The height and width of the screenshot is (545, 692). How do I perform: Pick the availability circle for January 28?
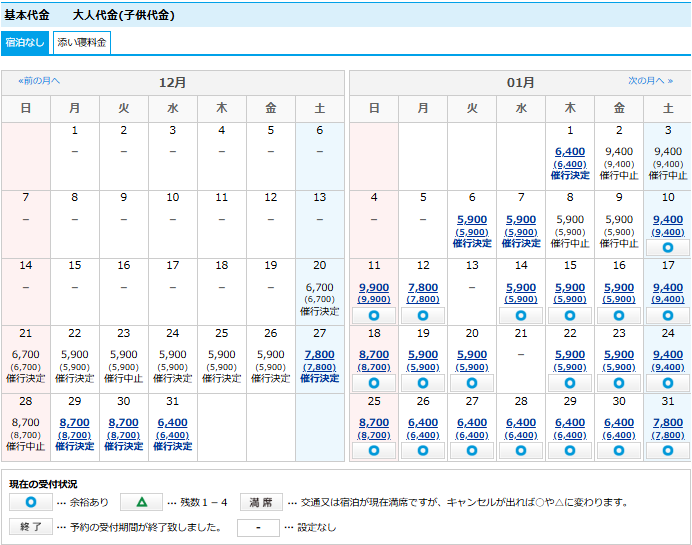tap(521, 450)
